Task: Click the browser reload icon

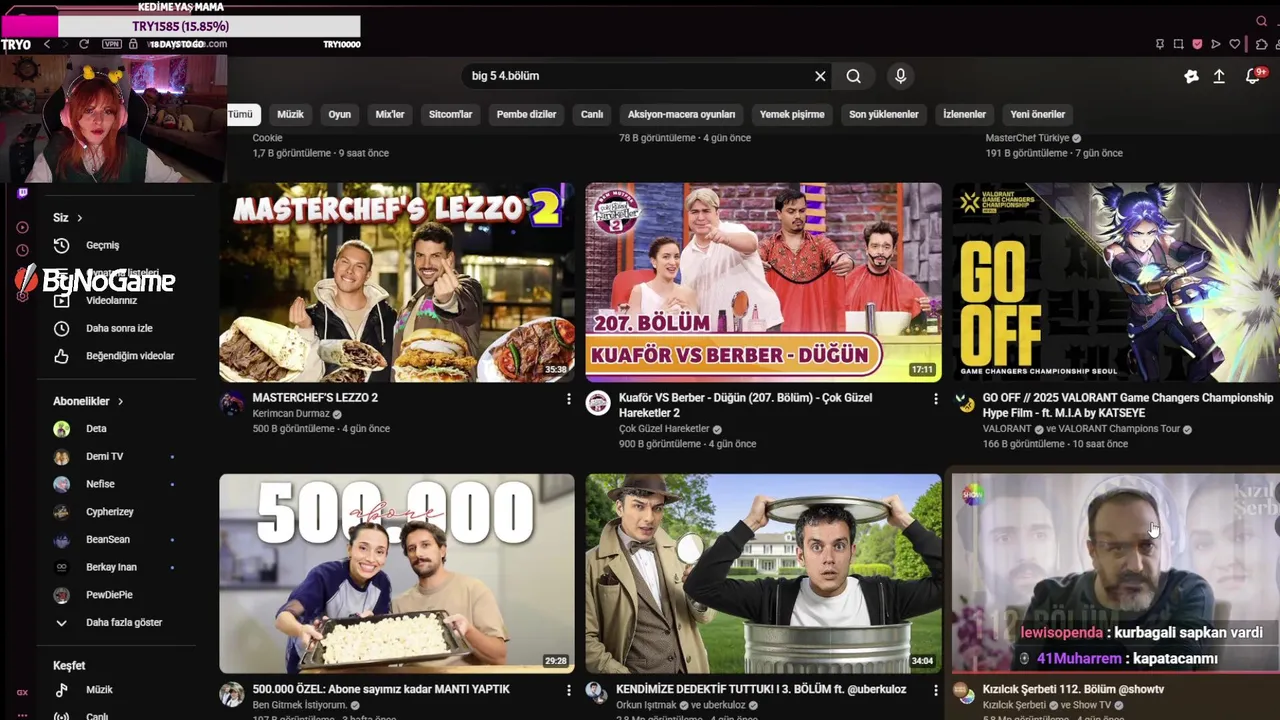Action: click(84, 44)
